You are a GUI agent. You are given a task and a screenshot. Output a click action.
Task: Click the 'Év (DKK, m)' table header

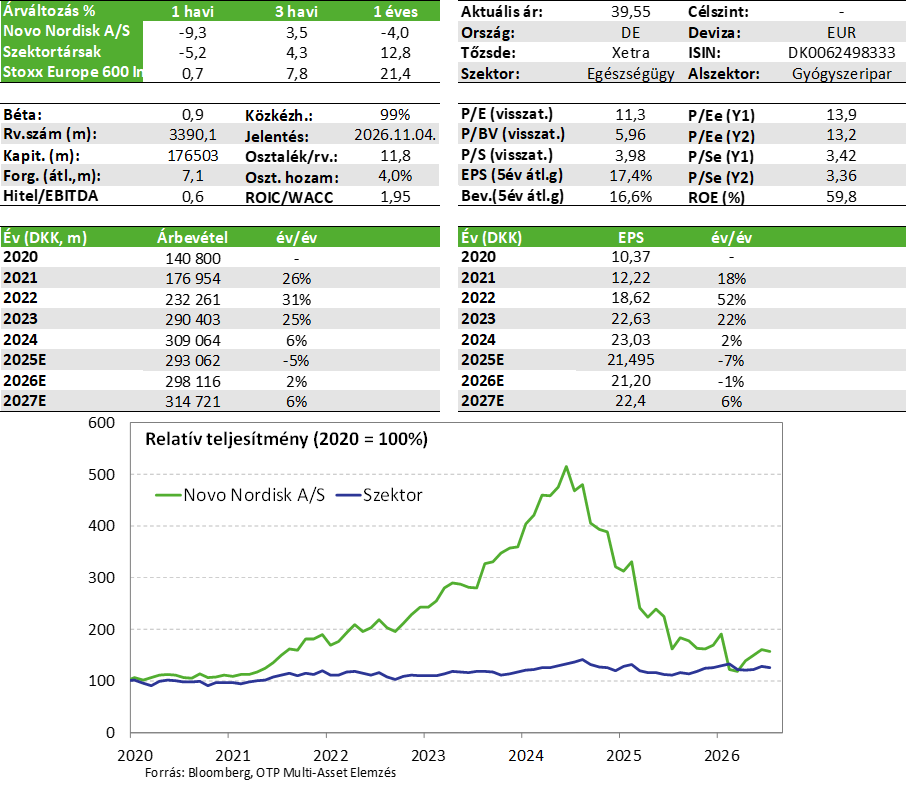click(45, 238)
